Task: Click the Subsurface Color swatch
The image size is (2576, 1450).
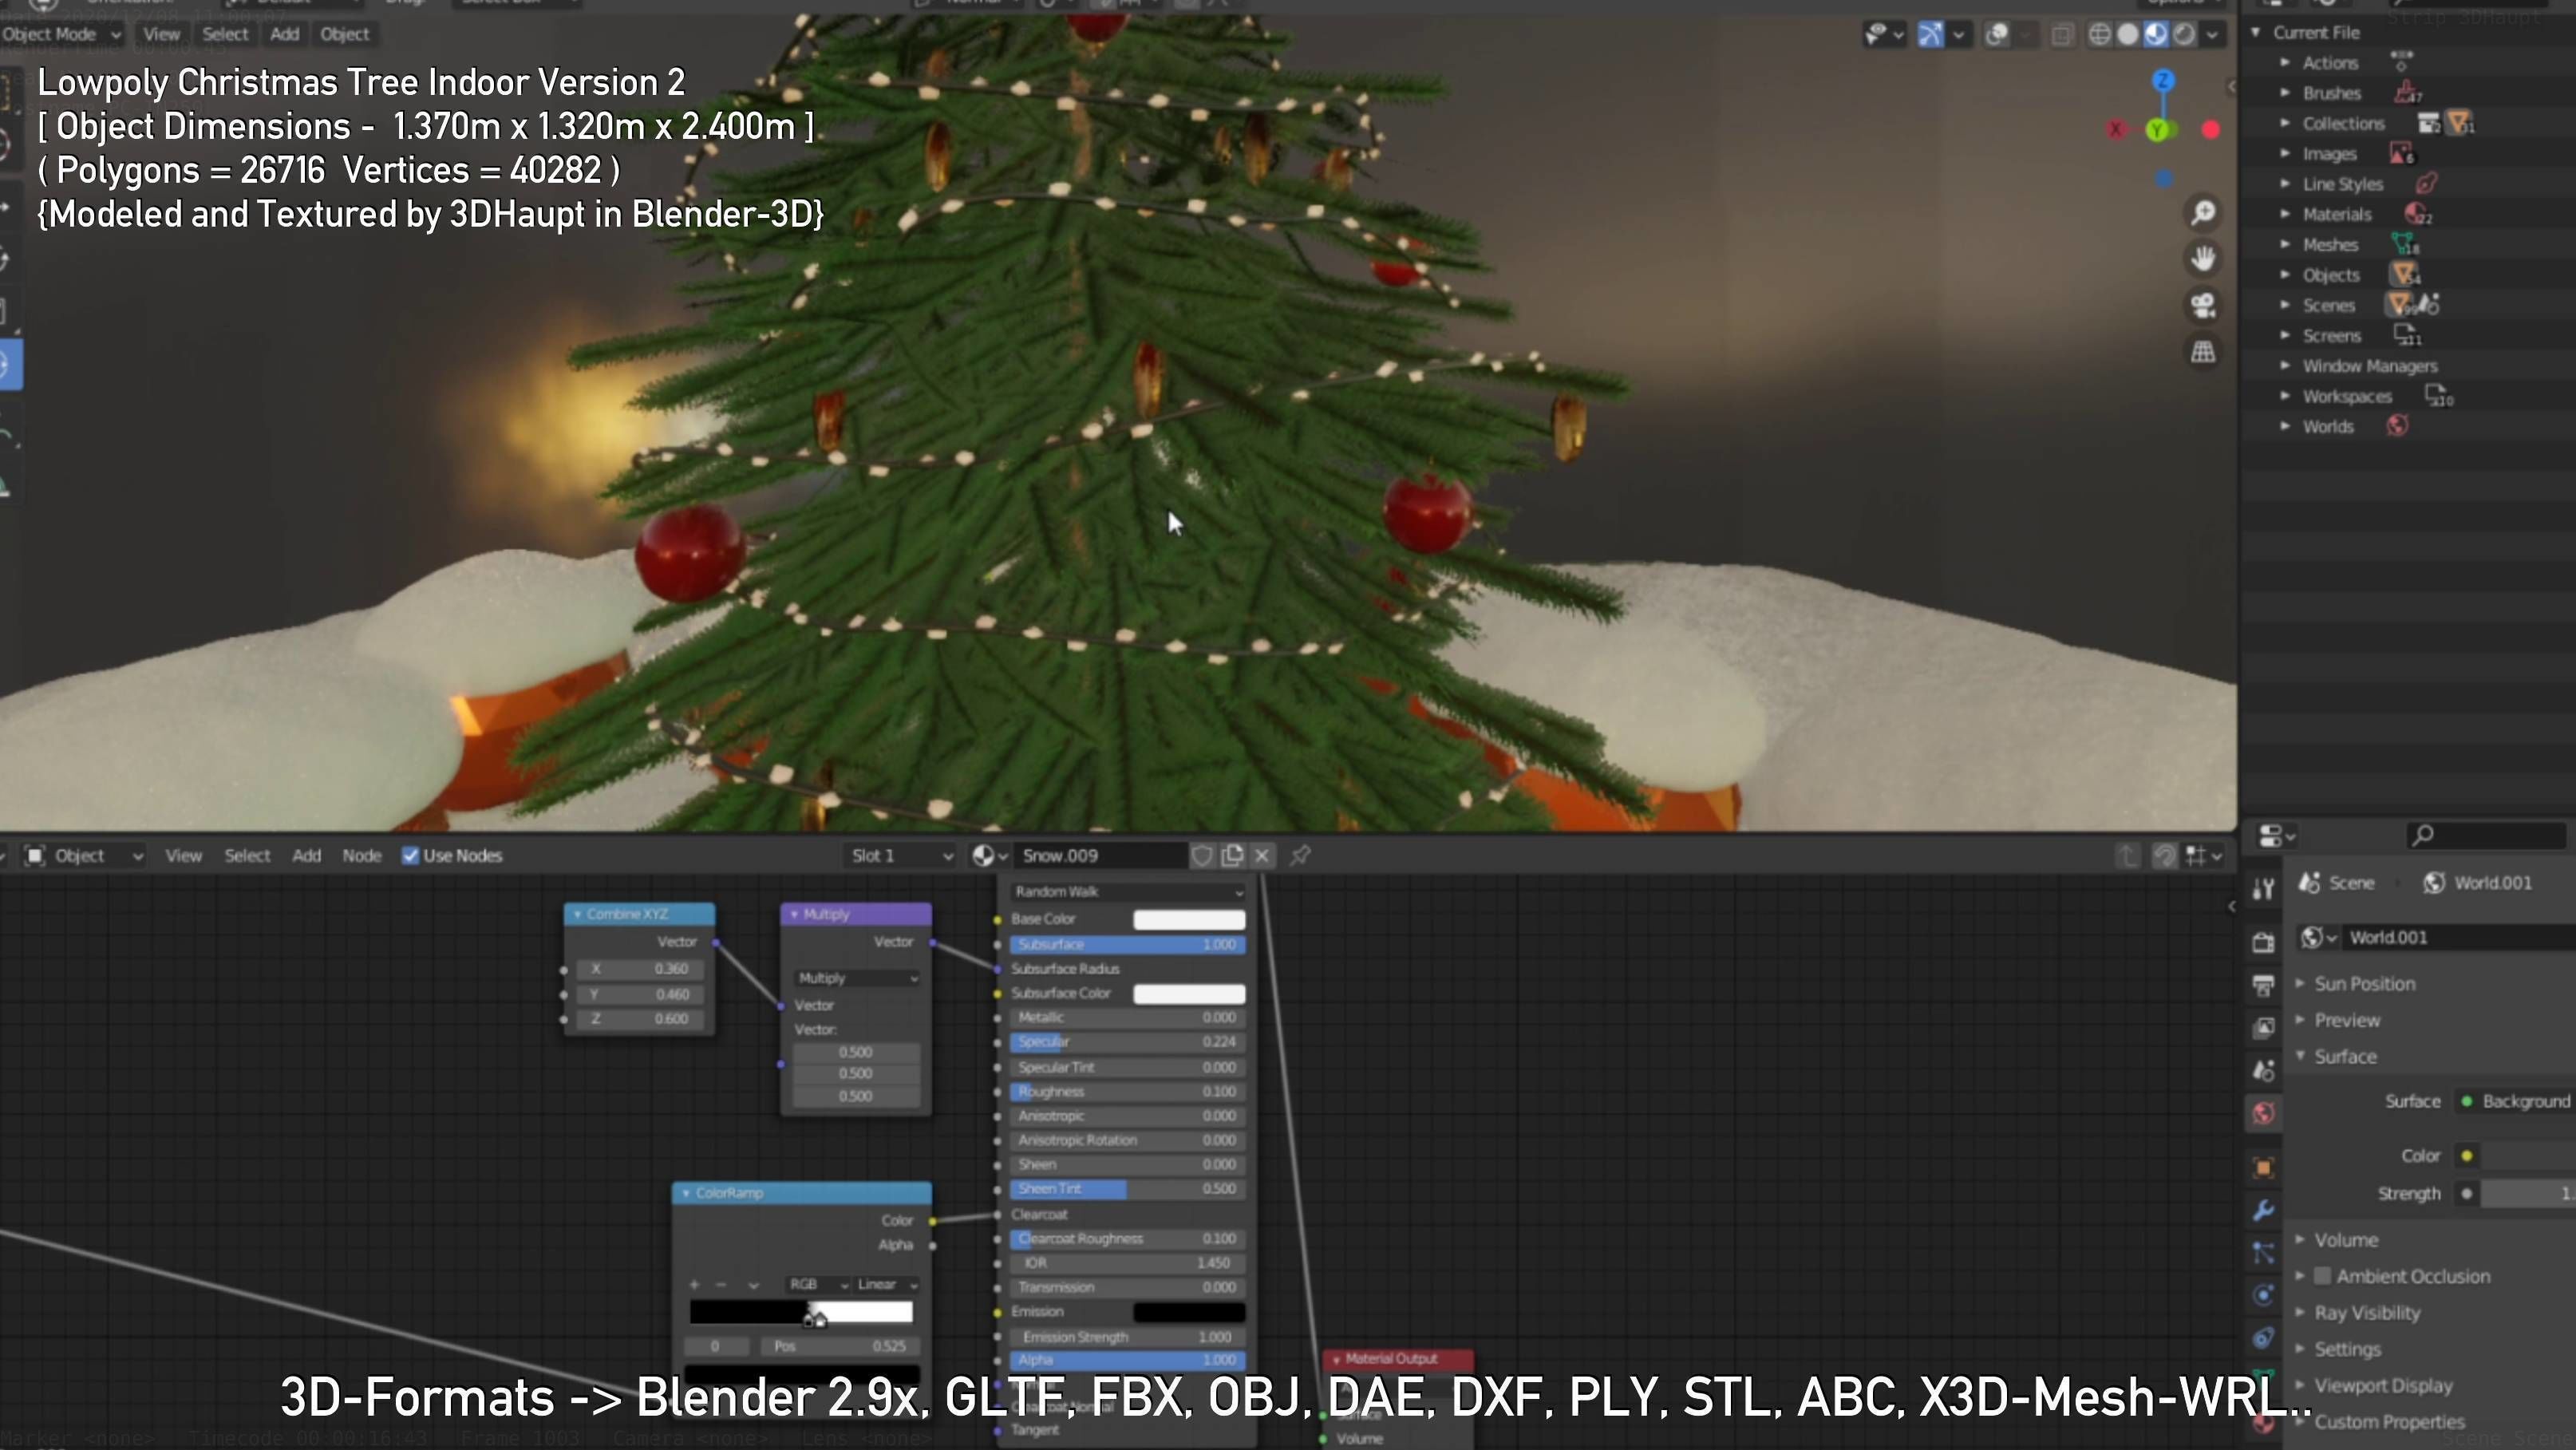Action: coord(1189,993)
